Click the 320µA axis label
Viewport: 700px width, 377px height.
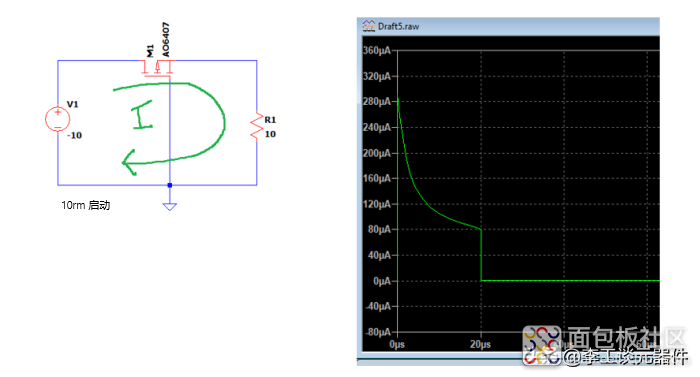(377, 76)
